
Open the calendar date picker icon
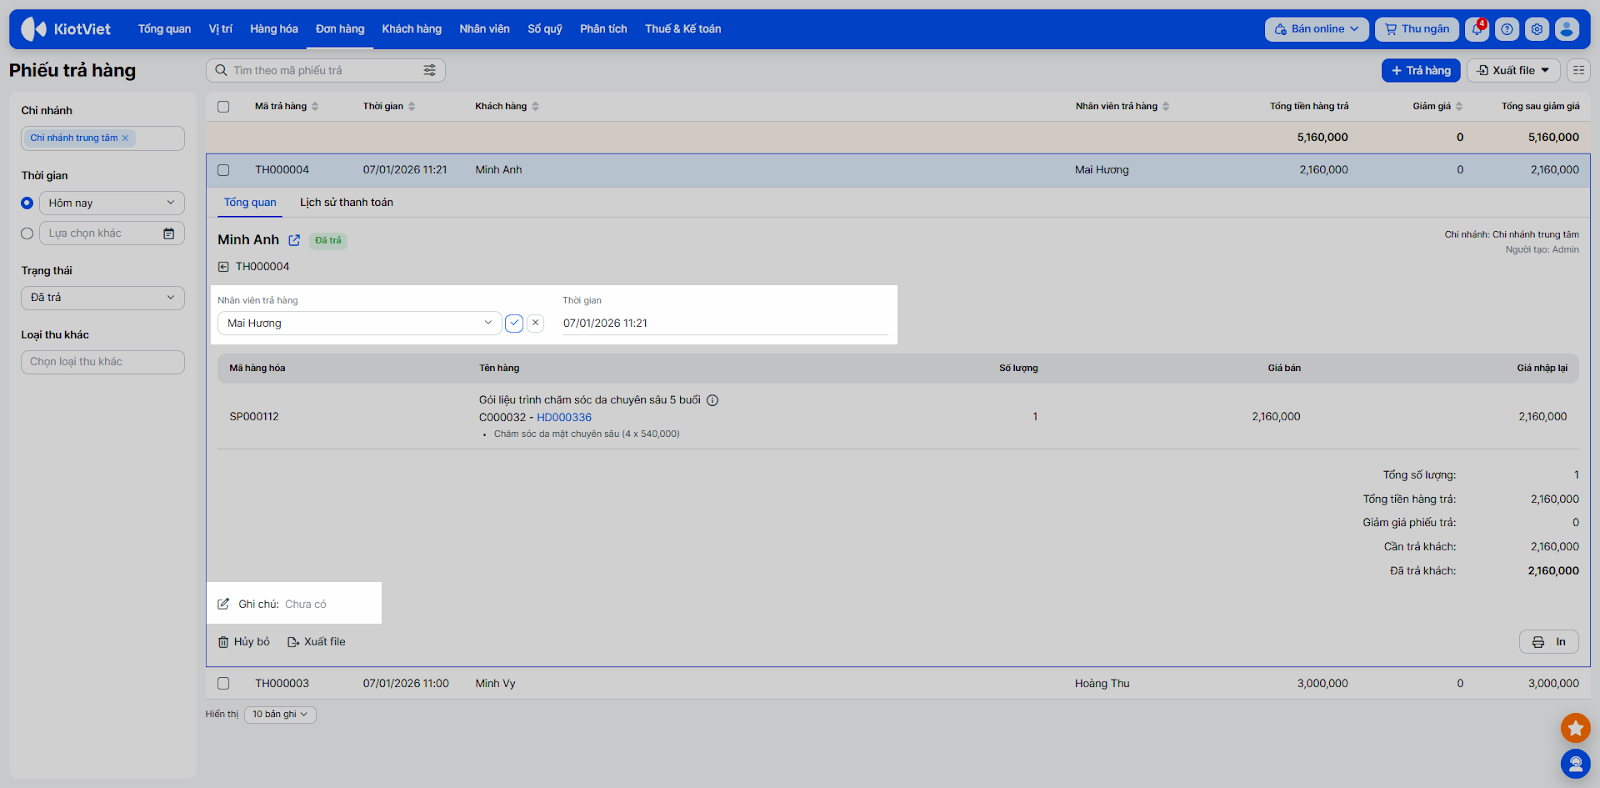point(169,233)
